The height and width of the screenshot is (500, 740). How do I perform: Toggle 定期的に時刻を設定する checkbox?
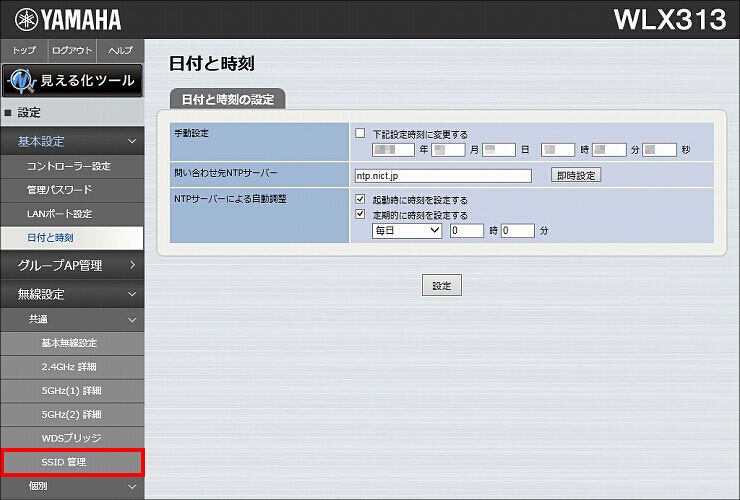360,214
